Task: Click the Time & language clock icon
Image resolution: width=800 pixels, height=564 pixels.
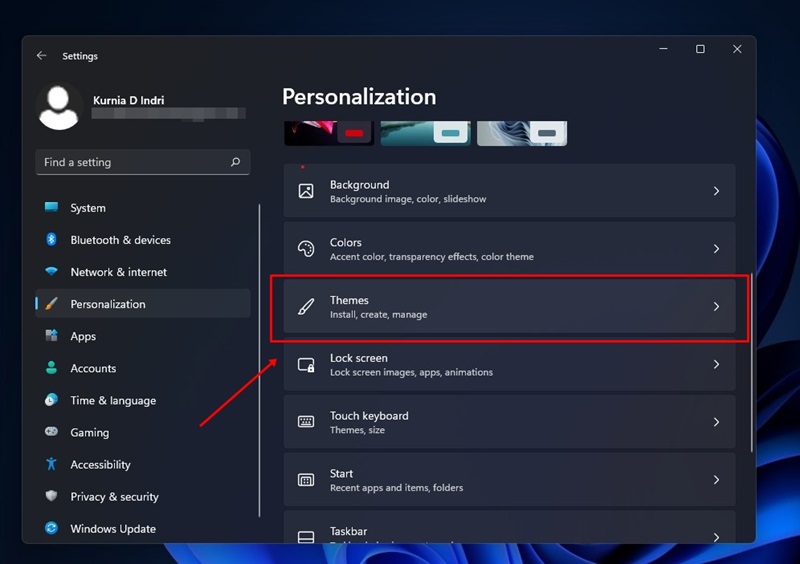Action: (x=51, y=400)
